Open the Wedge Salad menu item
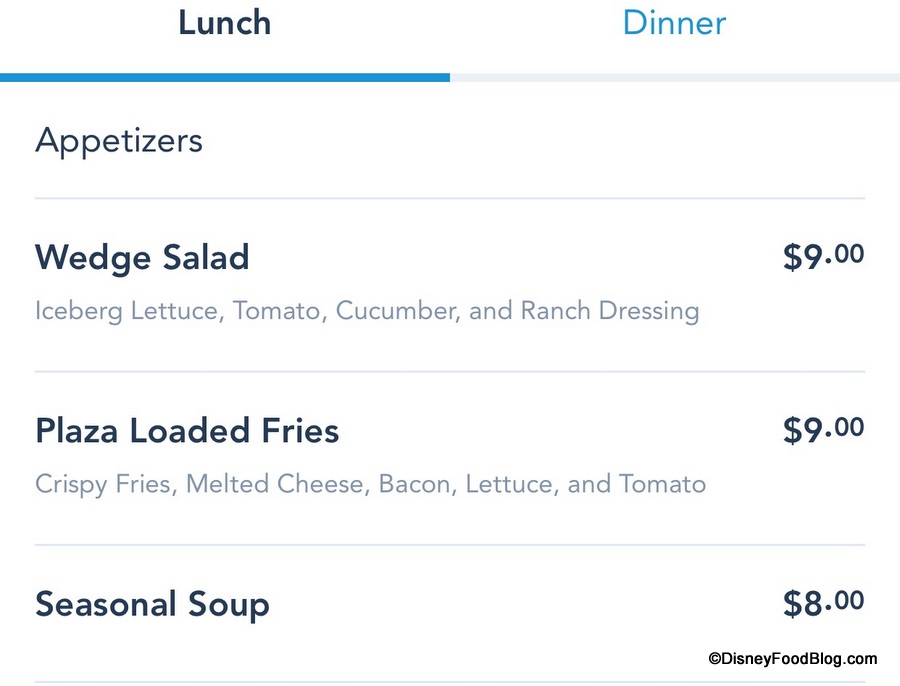 142,258
